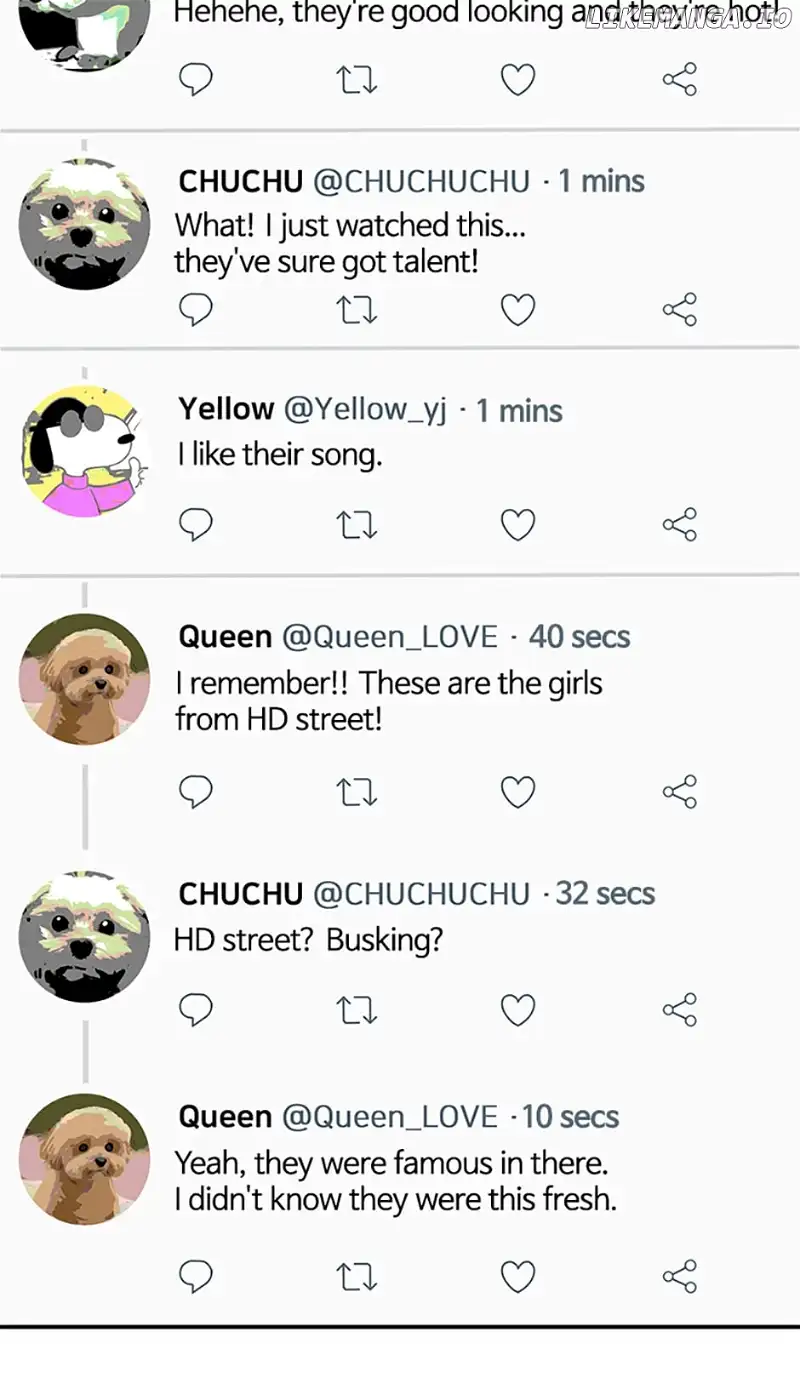Screen dimensions: 800x1389
Task: Open the @Yellow_yj profile handle
Action: [x=366, y=410]
